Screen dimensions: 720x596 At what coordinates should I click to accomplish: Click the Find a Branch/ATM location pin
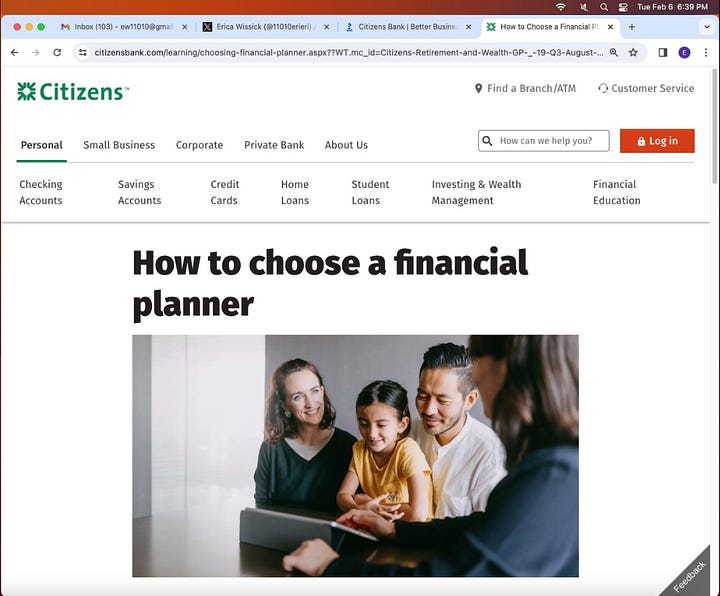point(478,88)
